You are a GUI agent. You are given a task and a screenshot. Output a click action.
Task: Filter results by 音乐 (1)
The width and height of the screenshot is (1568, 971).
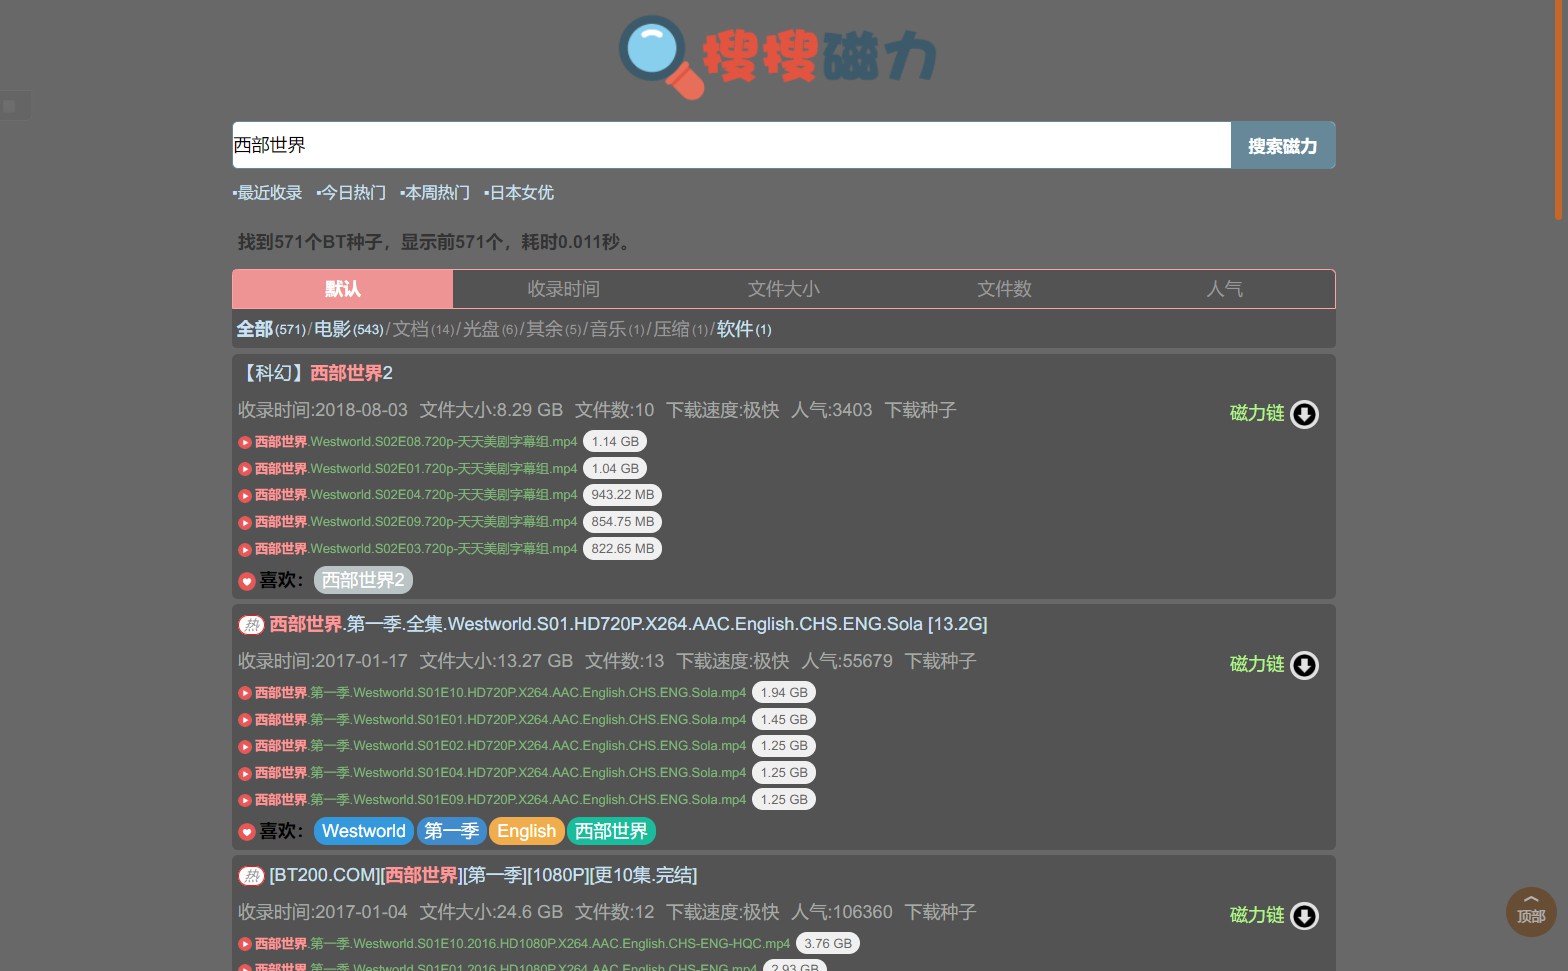617,329
